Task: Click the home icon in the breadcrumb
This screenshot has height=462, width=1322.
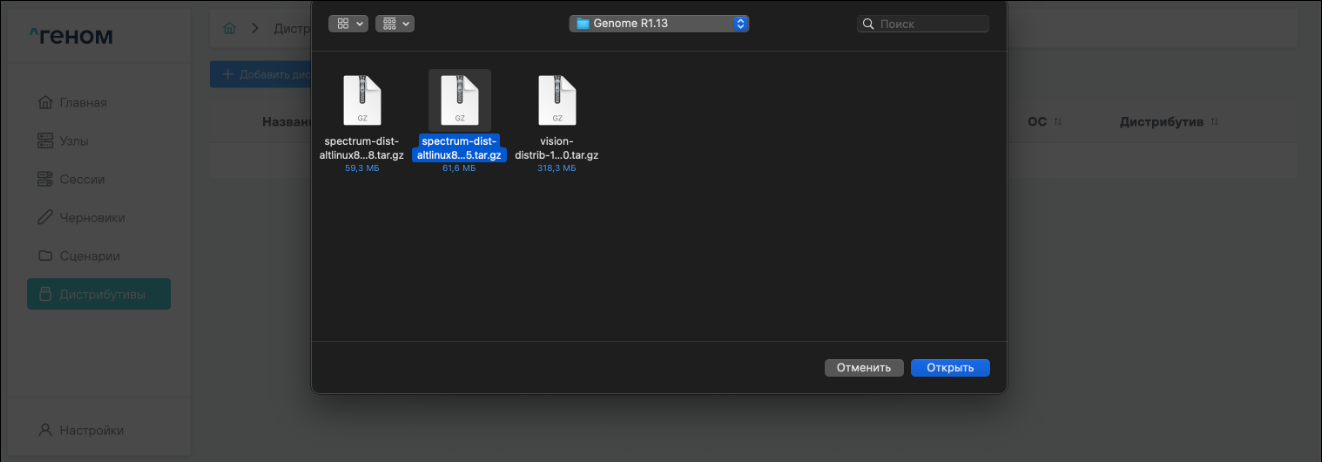Action: pos(230,28)
